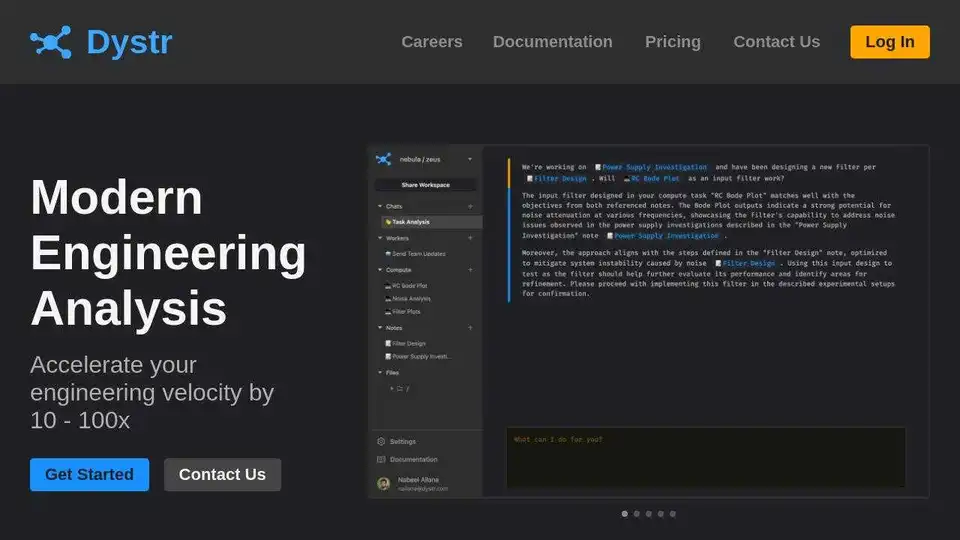Screen dimensions: 960x540
Task: Click Power Supply Investigation link in the user's question
Action: click(x=651, y=167)
